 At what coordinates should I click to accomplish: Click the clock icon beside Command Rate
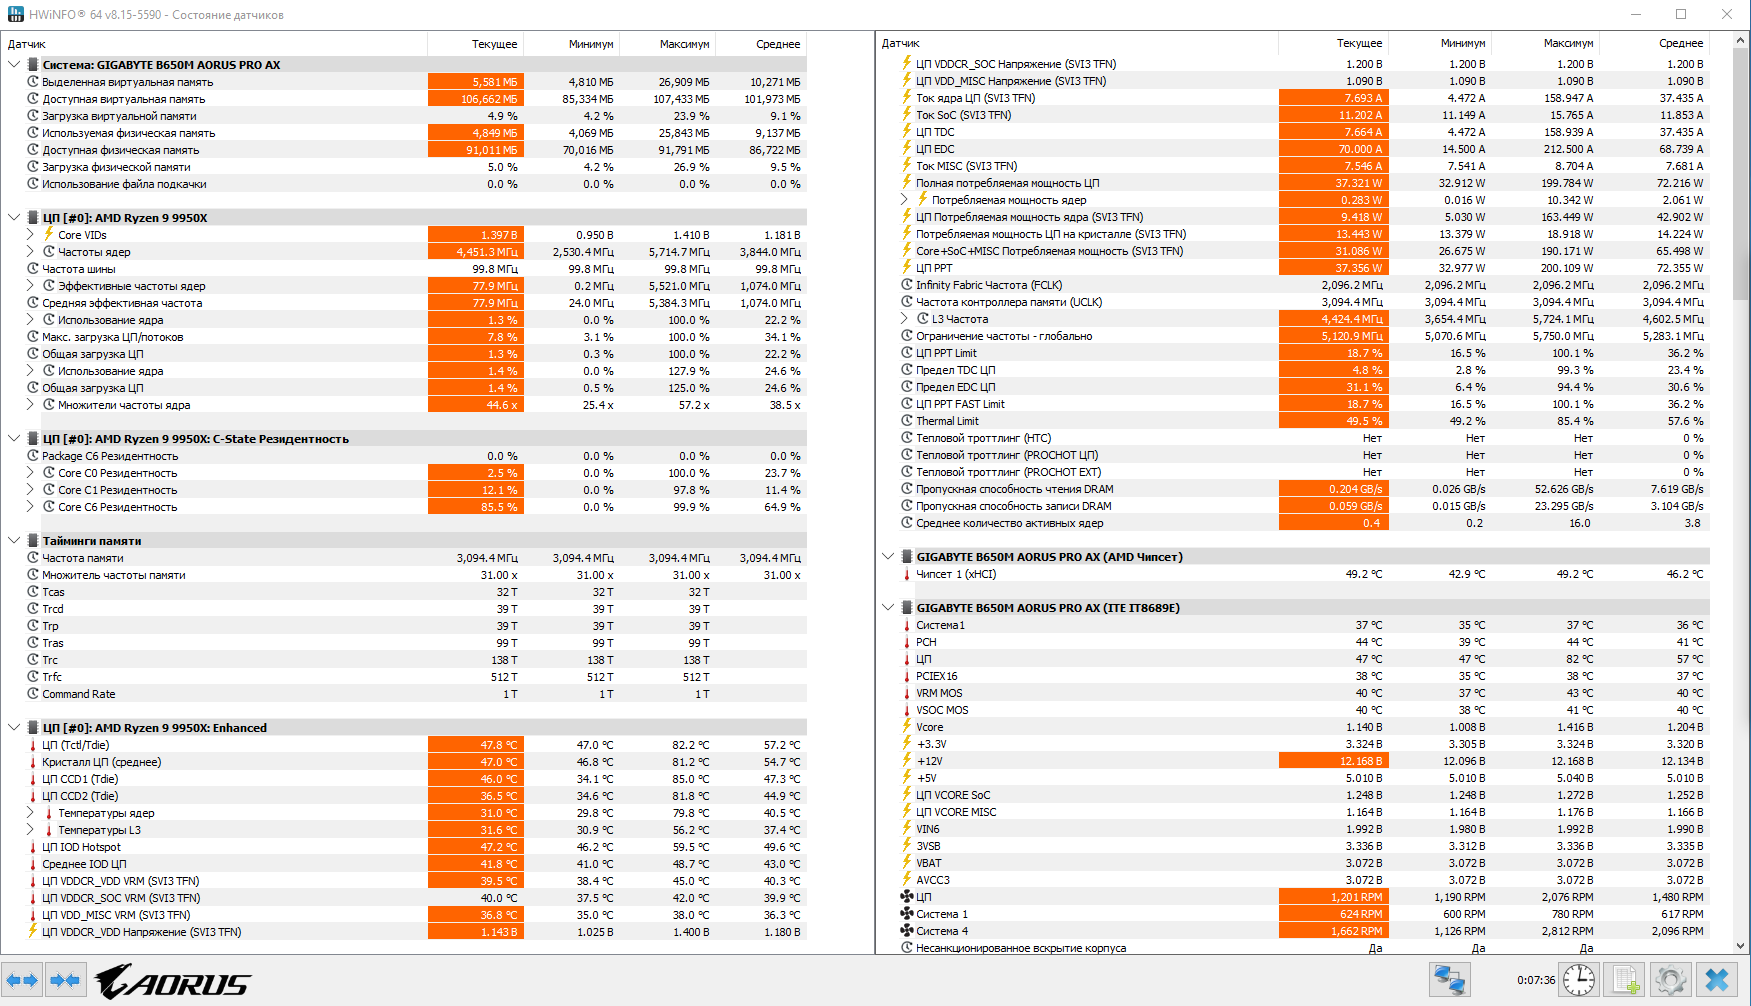click(x=33, y=694)
